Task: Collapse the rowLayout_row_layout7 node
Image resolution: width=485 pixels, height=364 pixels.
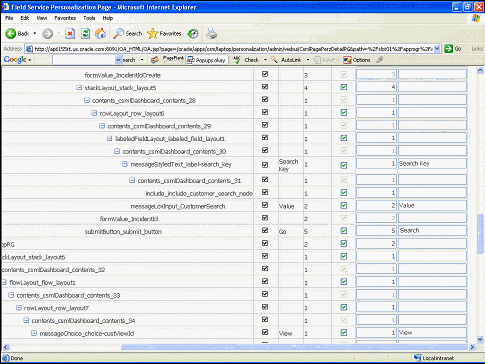Action: pos(19,308)
